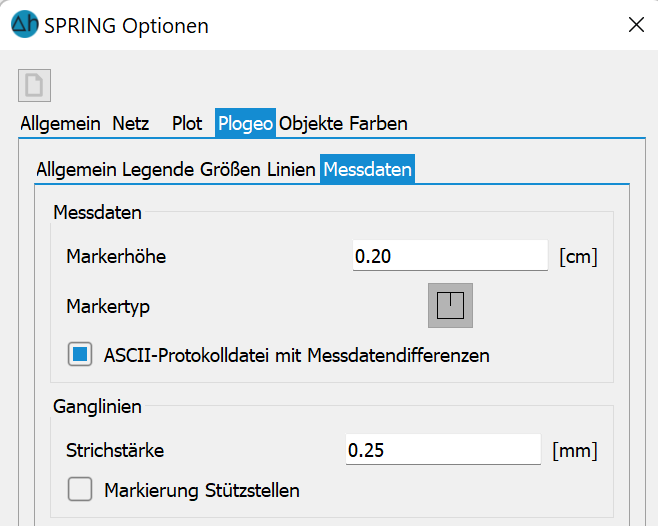
Task: Switch to the top-level Allgemein tab
Action: tap(60, 123)
